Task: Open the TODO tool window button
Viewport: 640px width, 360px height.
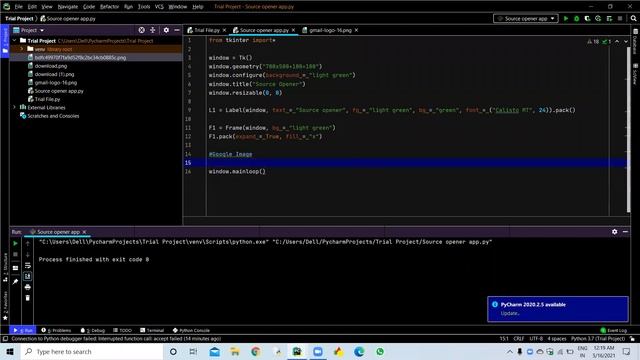Action: tap(122, 330)
